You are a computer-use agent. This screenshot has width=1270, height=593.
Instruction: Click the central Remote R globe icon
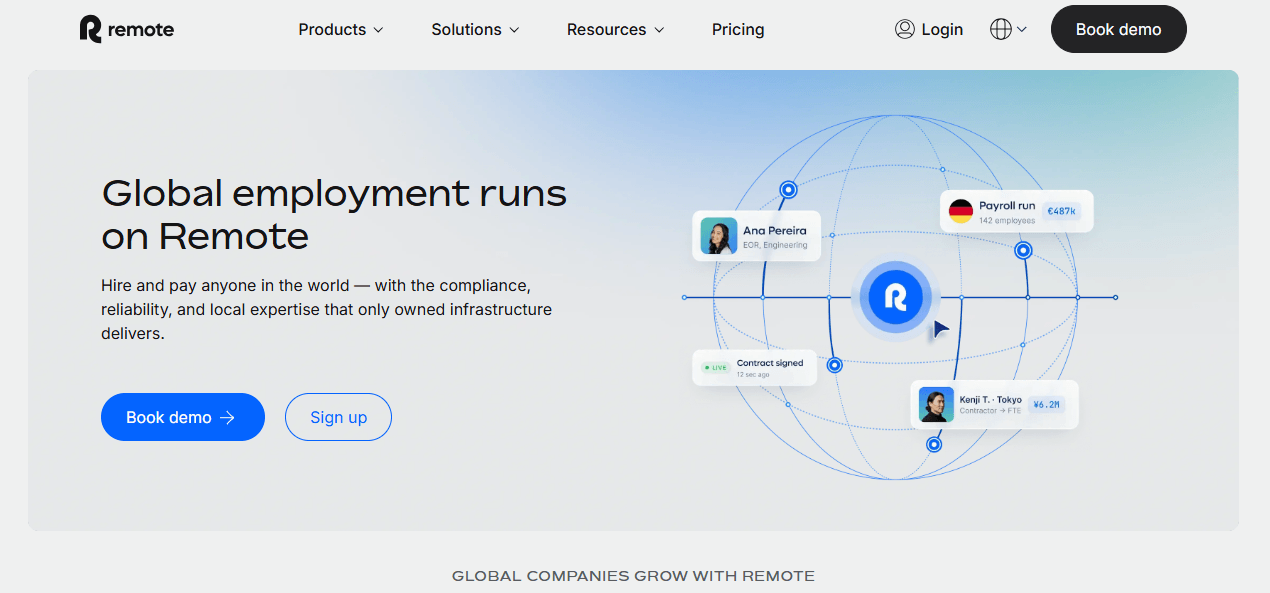[x=895, y=297]
